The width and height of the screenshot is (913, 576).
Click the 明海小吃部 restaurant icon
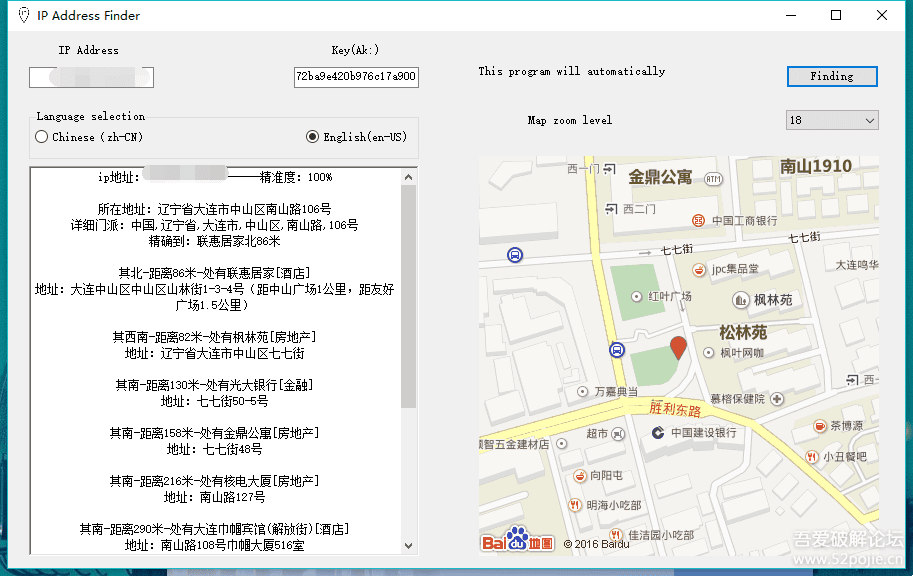click(x=575, y=505)
